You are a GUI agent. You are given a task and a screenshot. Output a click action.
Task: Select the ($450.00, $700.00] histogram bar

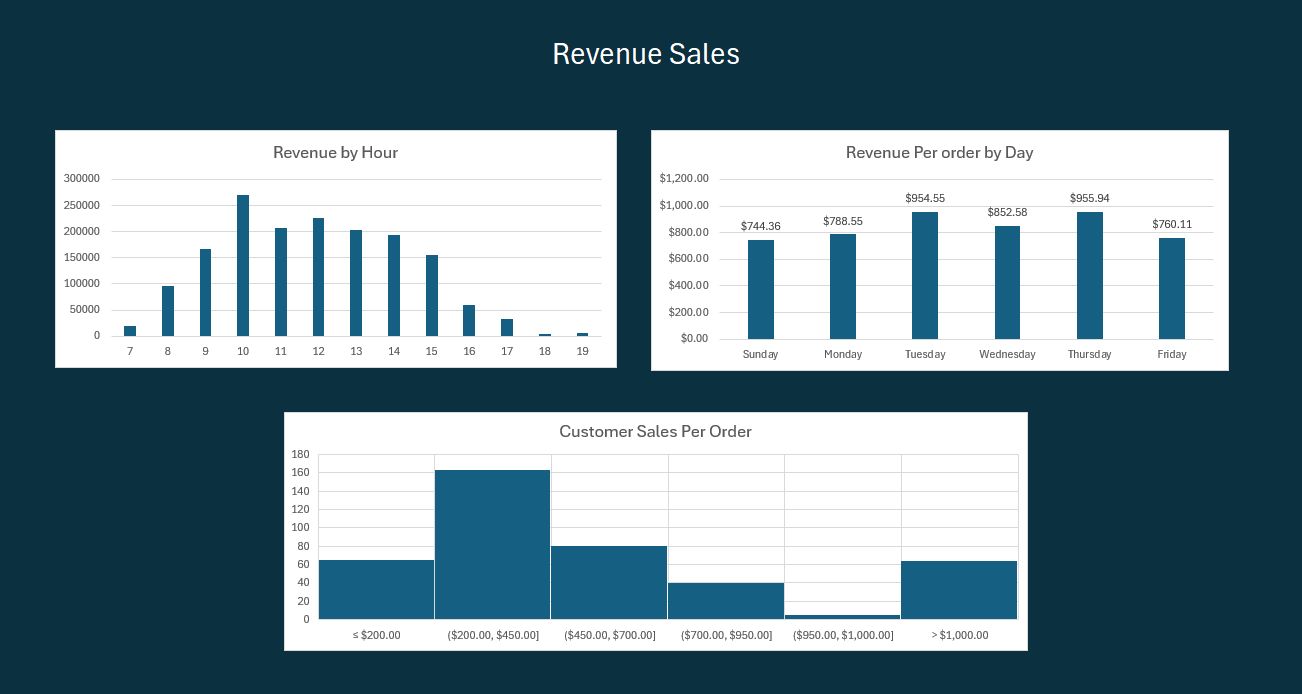[x=609, y=583]
